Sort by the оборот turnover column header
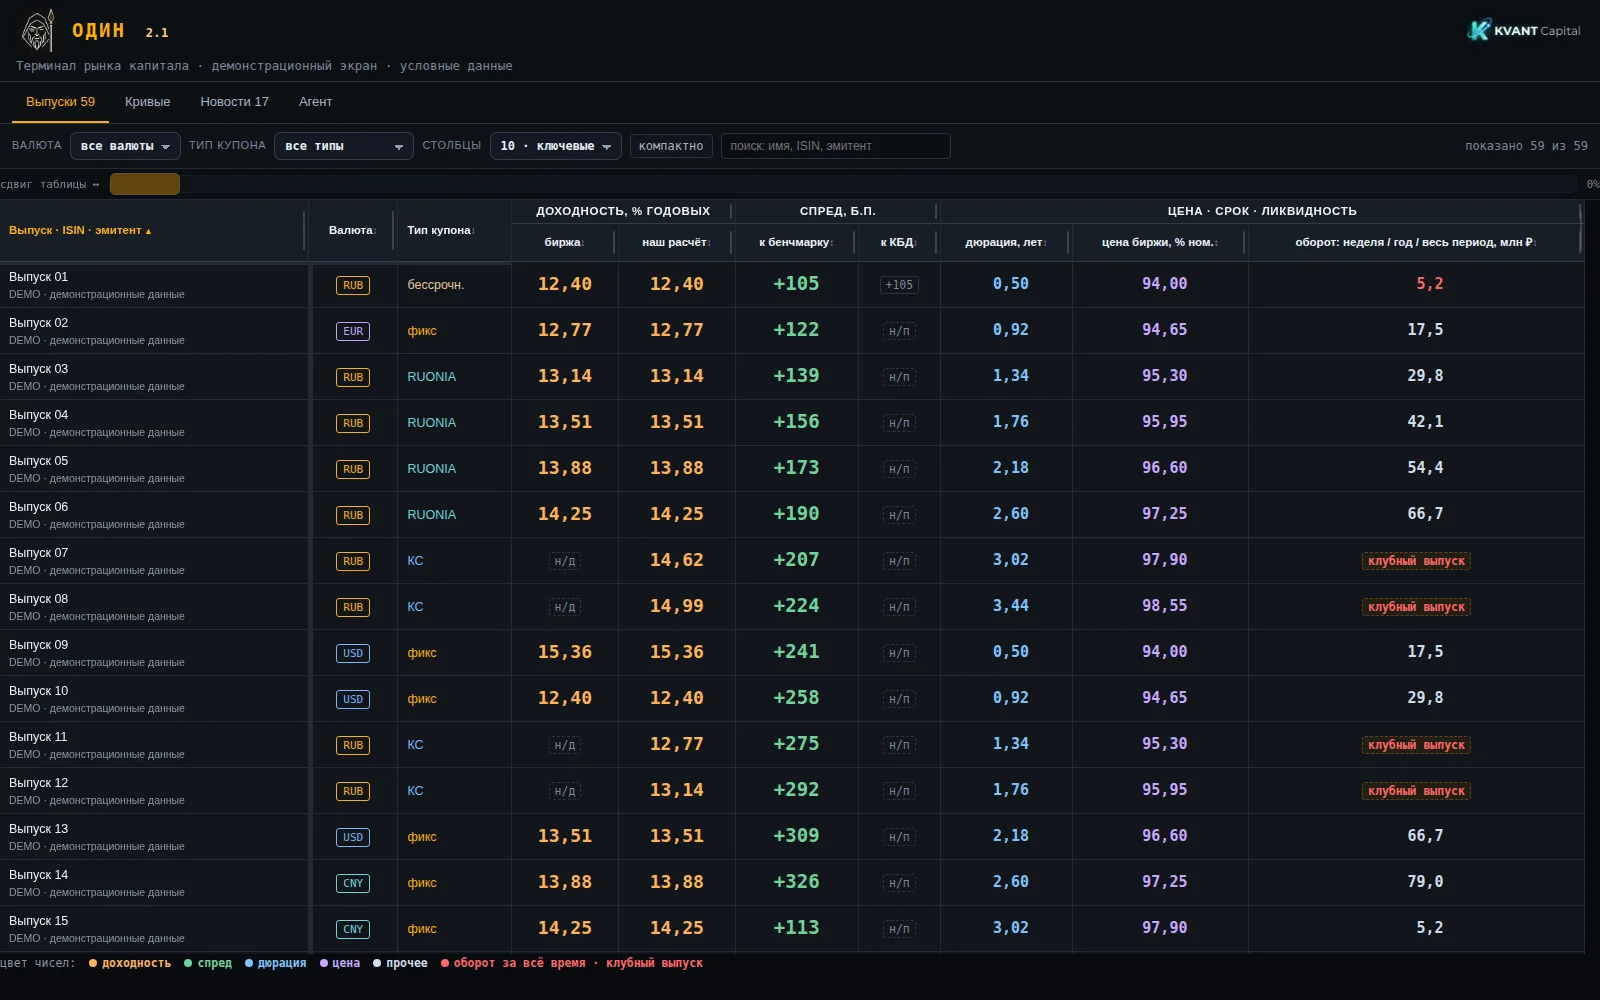Viewport: 1600px width, 1000px height. [x=1416, y=243]
